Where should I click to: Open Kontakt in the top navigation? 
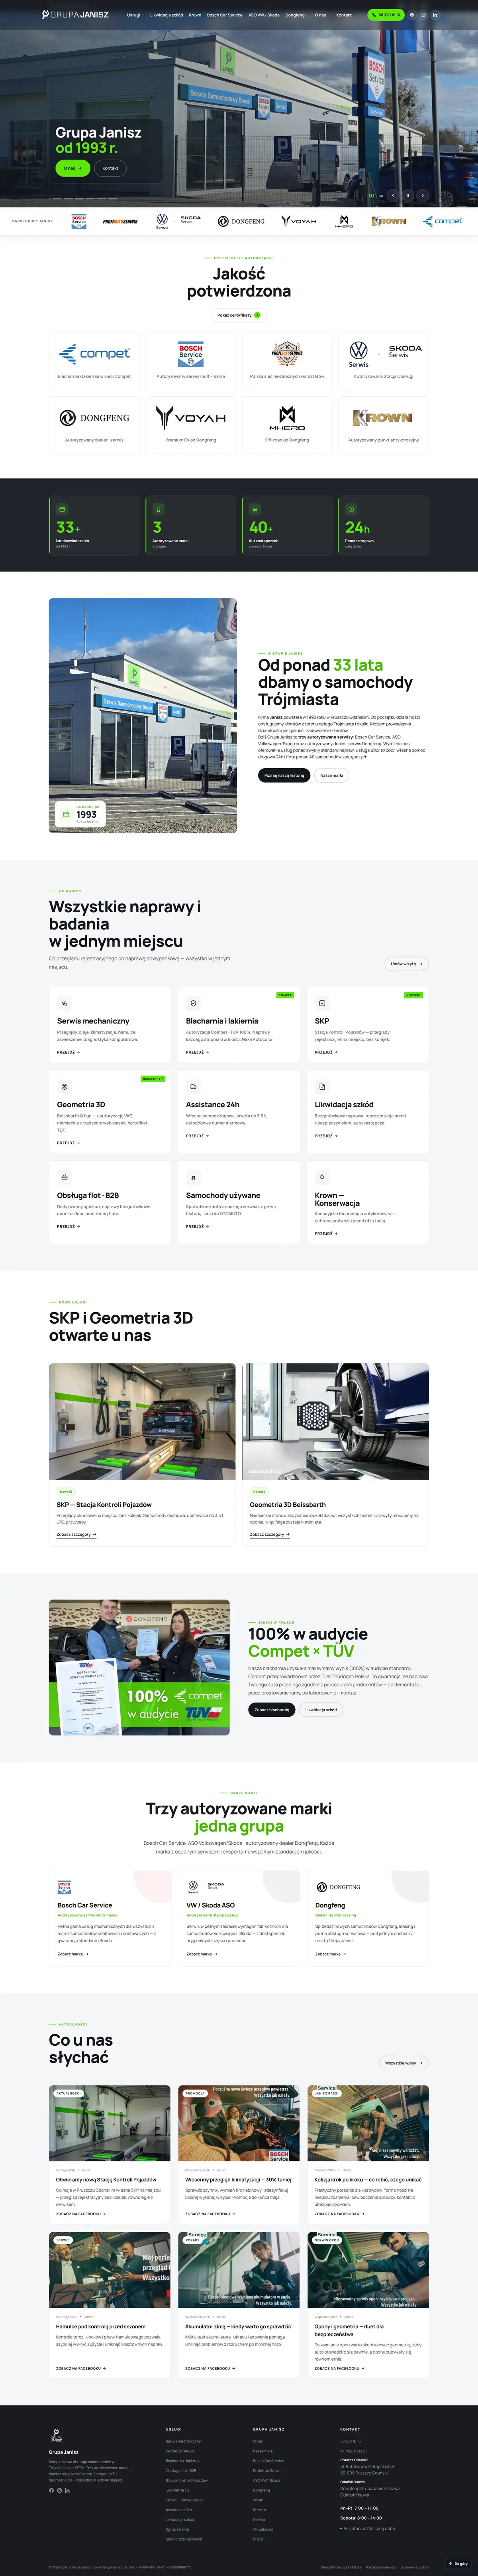[344, 15]
